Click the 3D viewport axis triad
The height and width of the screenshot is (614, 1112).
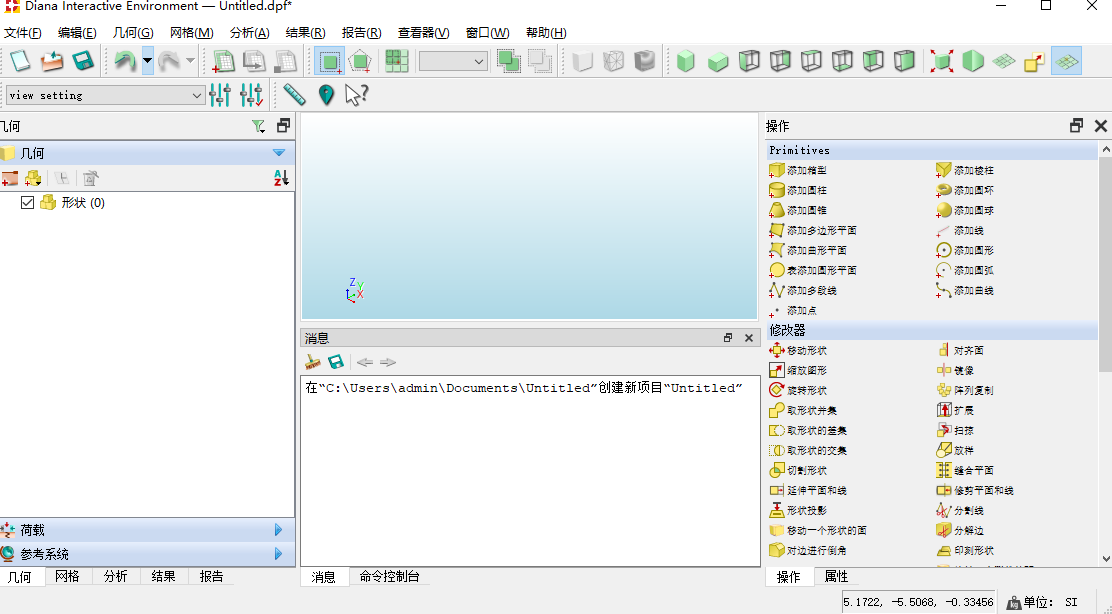point(355,290)
